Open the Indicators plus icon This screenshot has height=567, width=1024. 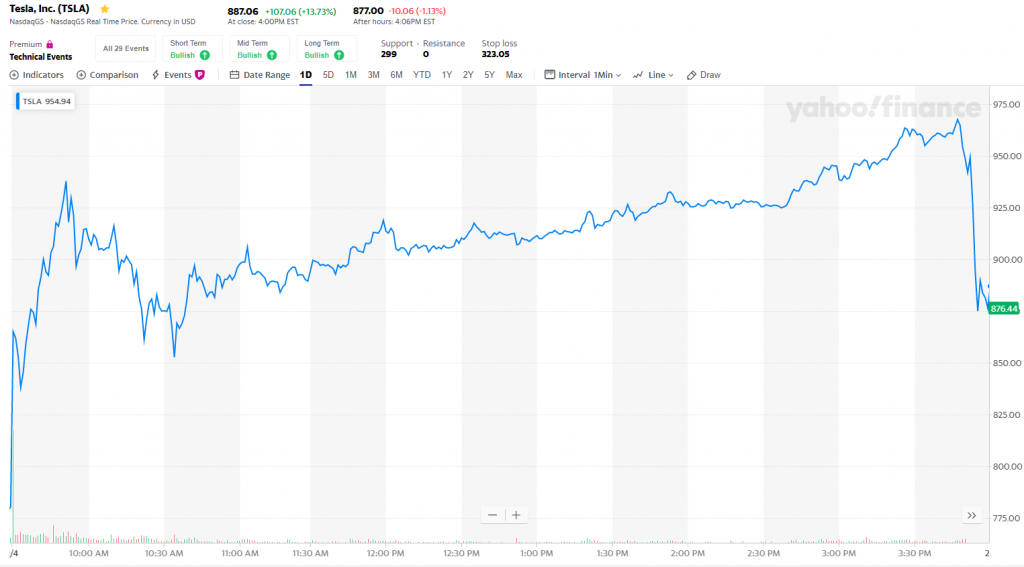pos(14,75)
